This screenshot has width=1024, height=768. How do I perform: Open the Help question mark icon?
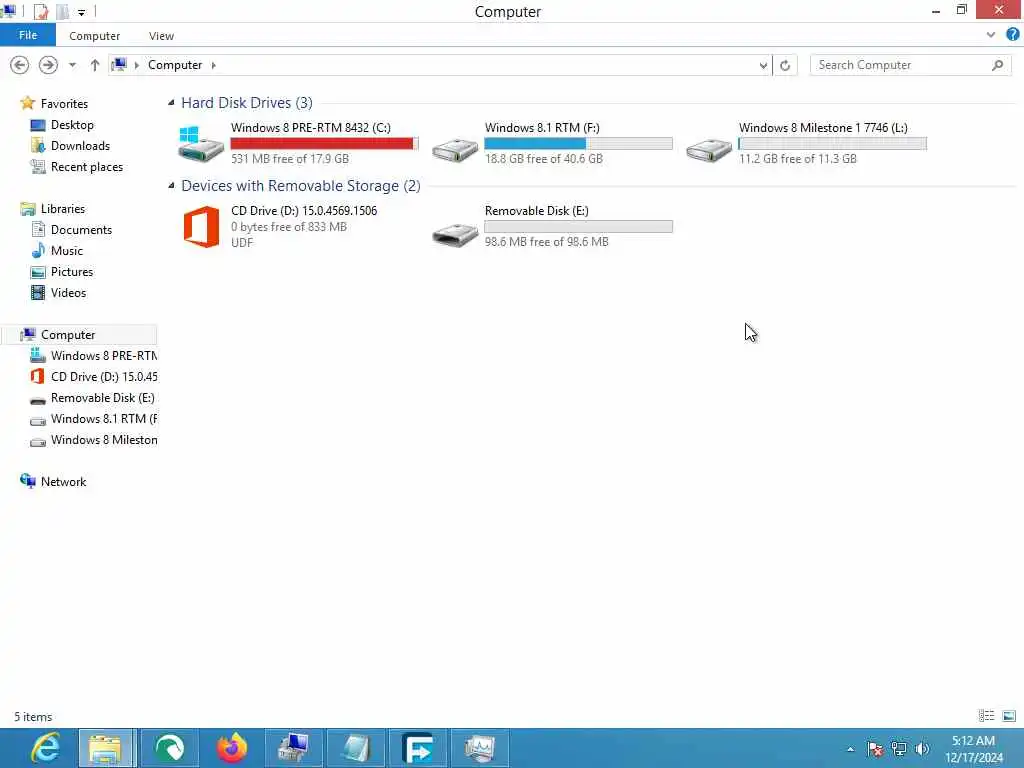tap(1013, 35)
